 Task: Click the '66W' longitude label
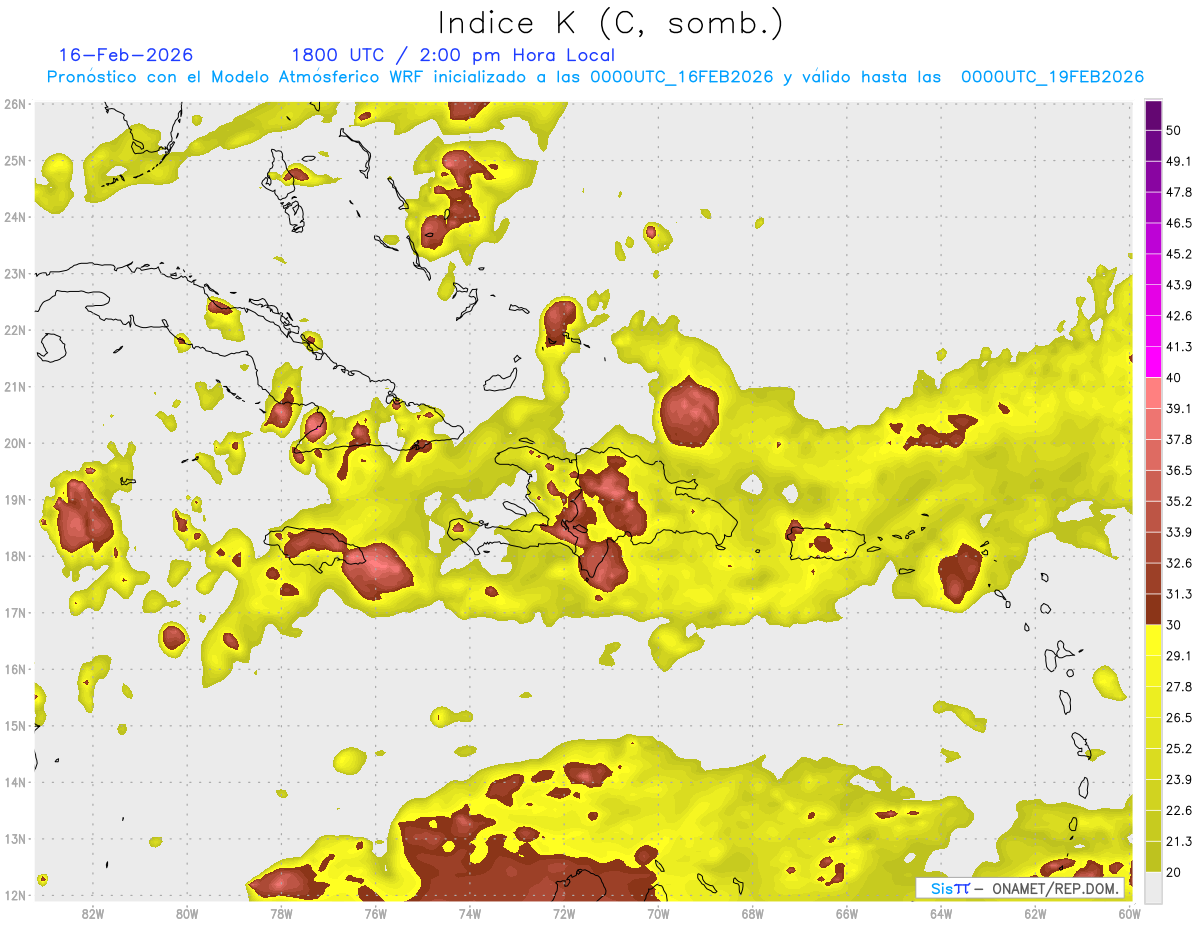(846, 913)
